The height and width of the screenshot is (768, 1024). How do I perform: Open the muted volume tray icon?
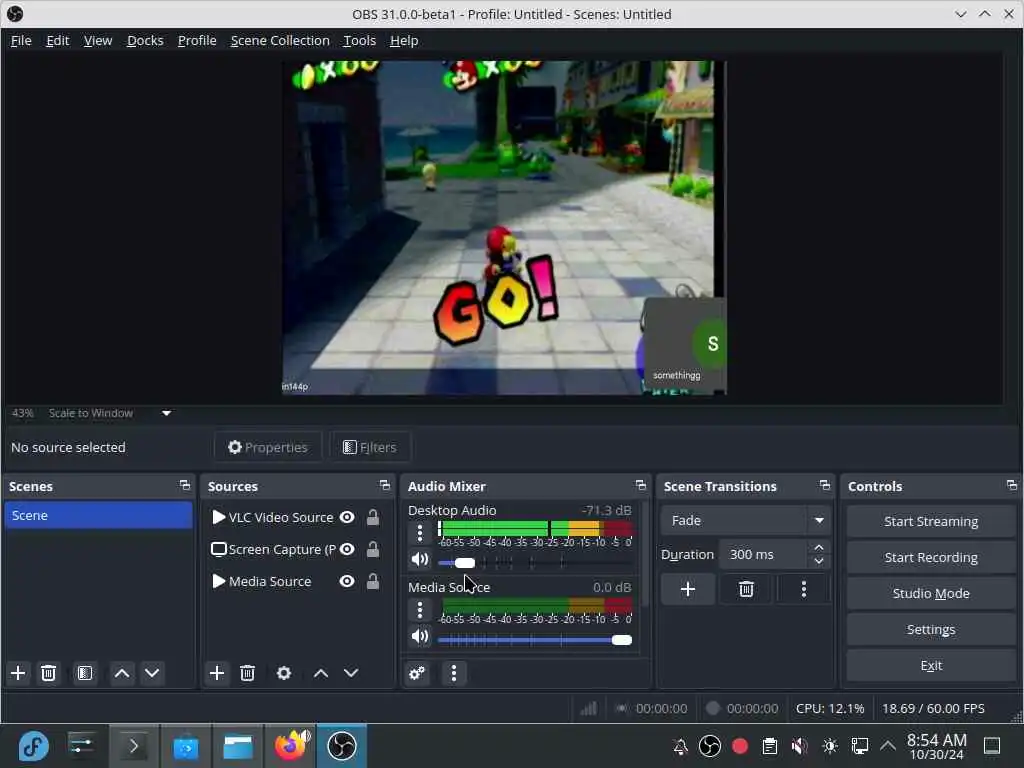tap(799, 746)
